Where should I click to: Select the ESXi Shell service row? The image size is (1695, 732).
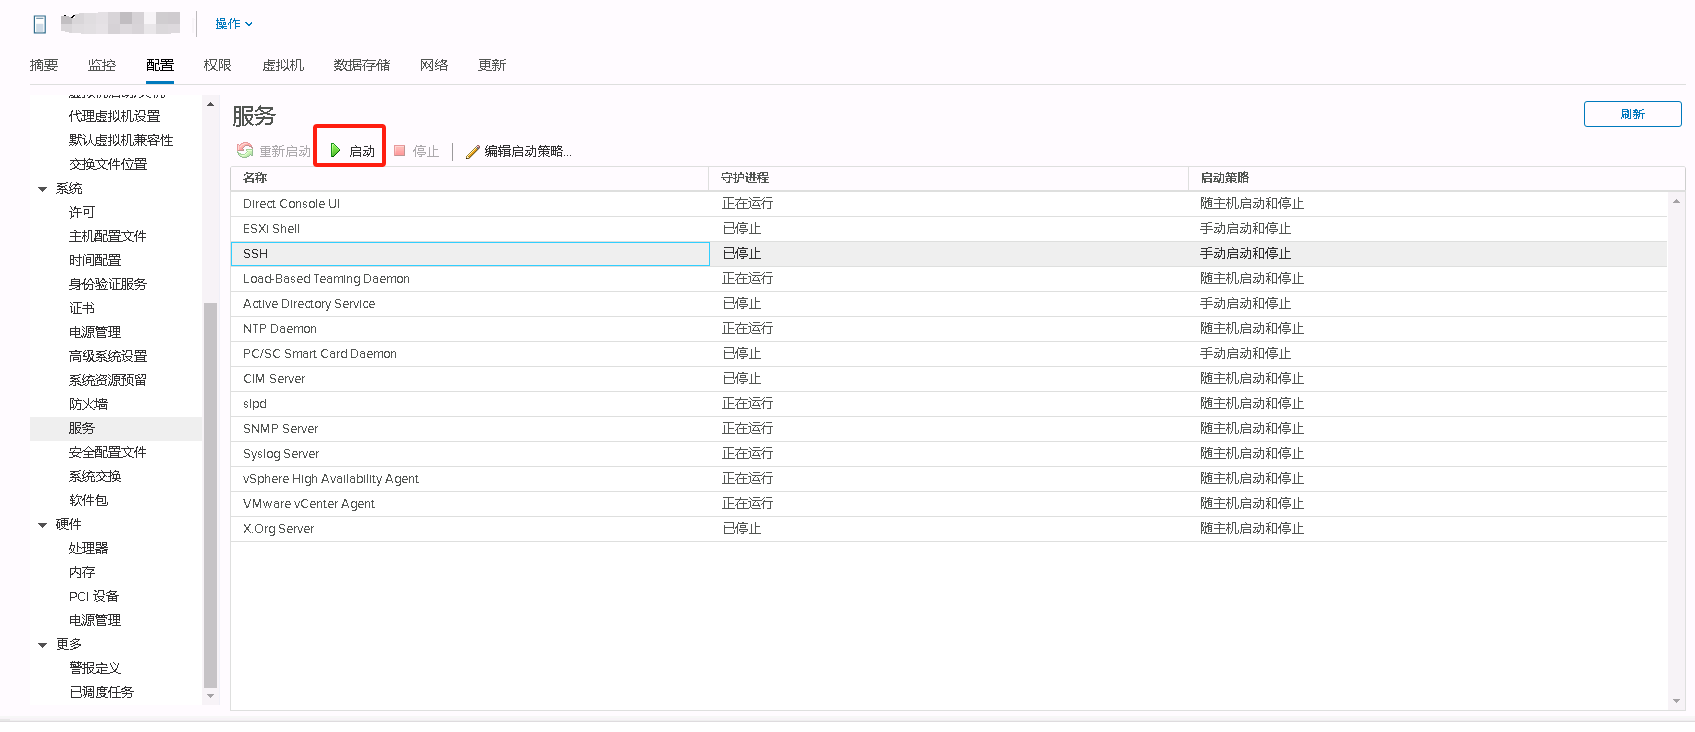pos(949,229)
